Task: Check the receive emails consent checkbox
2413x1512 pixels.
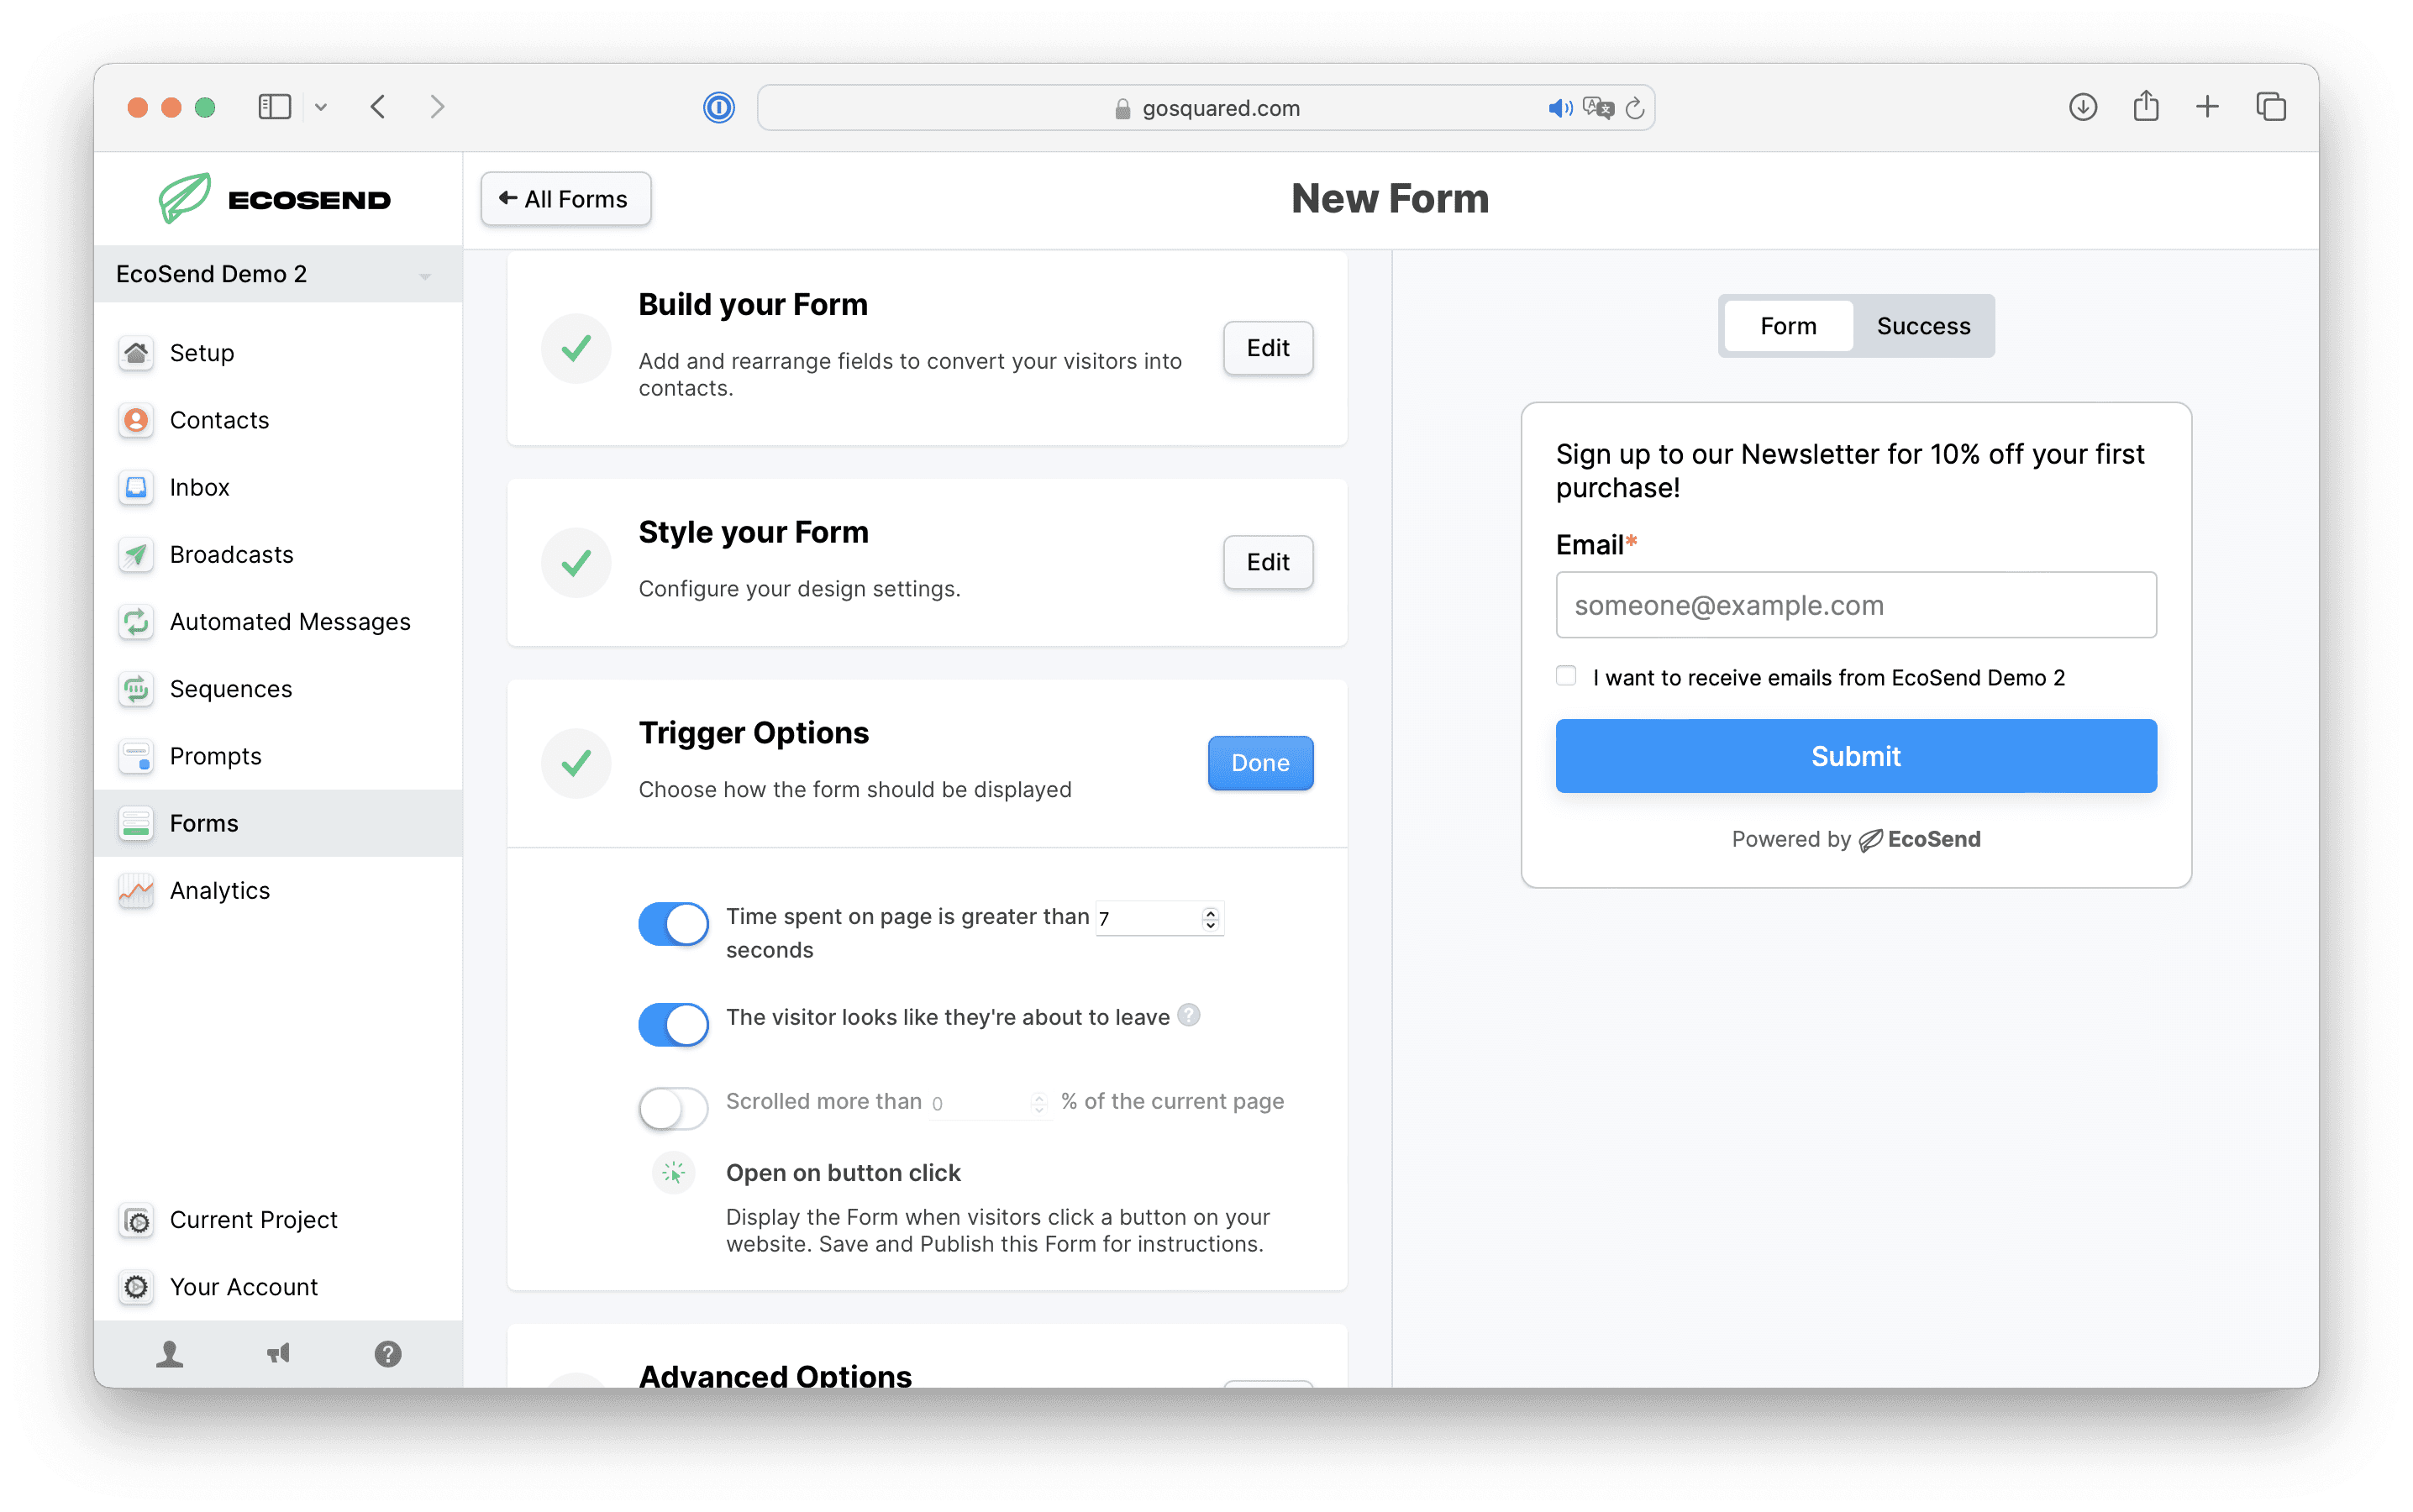Action: click(1566, 676)
